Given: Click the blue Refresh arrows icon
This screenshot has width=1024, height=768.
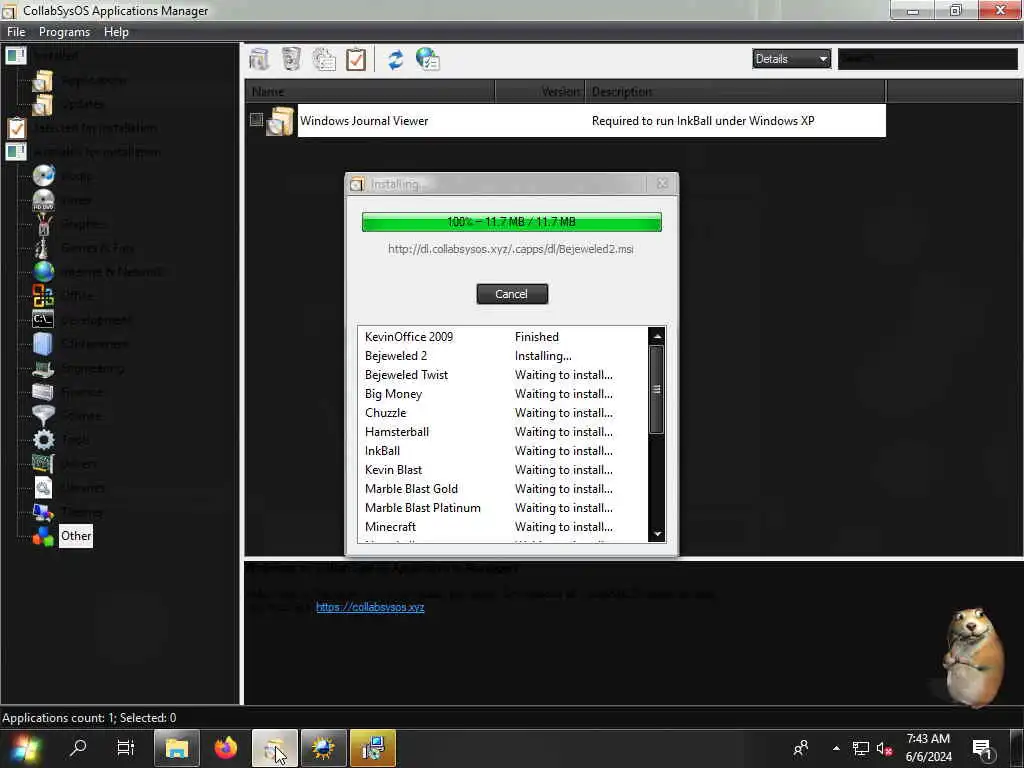Looking at the screenshot, I should click(x=396, y=59).
